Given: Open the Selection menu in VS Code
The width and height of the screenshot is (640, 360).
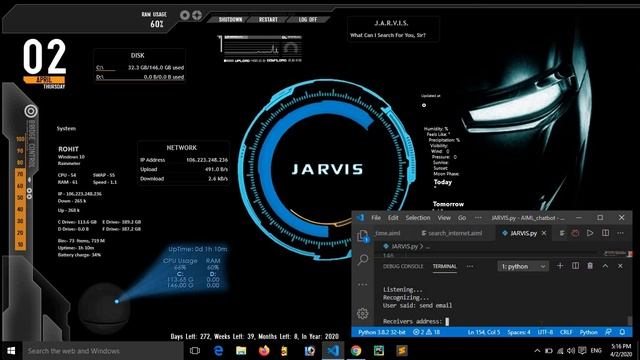Looking at the screenshot, I should click(418, 218).
